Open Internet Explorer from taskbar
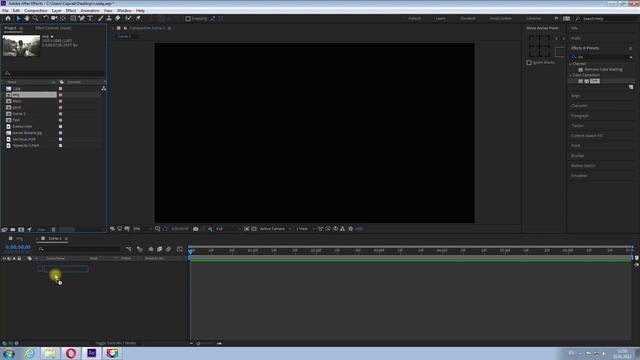 click(29, 353)
